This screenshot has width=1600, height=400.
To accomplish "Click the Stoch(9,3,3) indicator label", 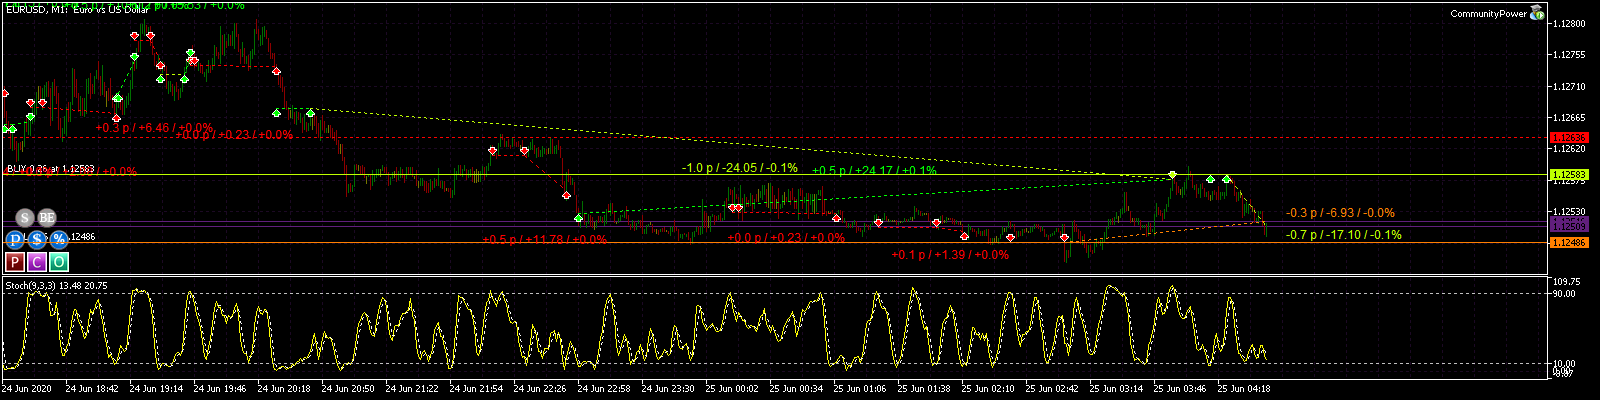I will (56, 286).
